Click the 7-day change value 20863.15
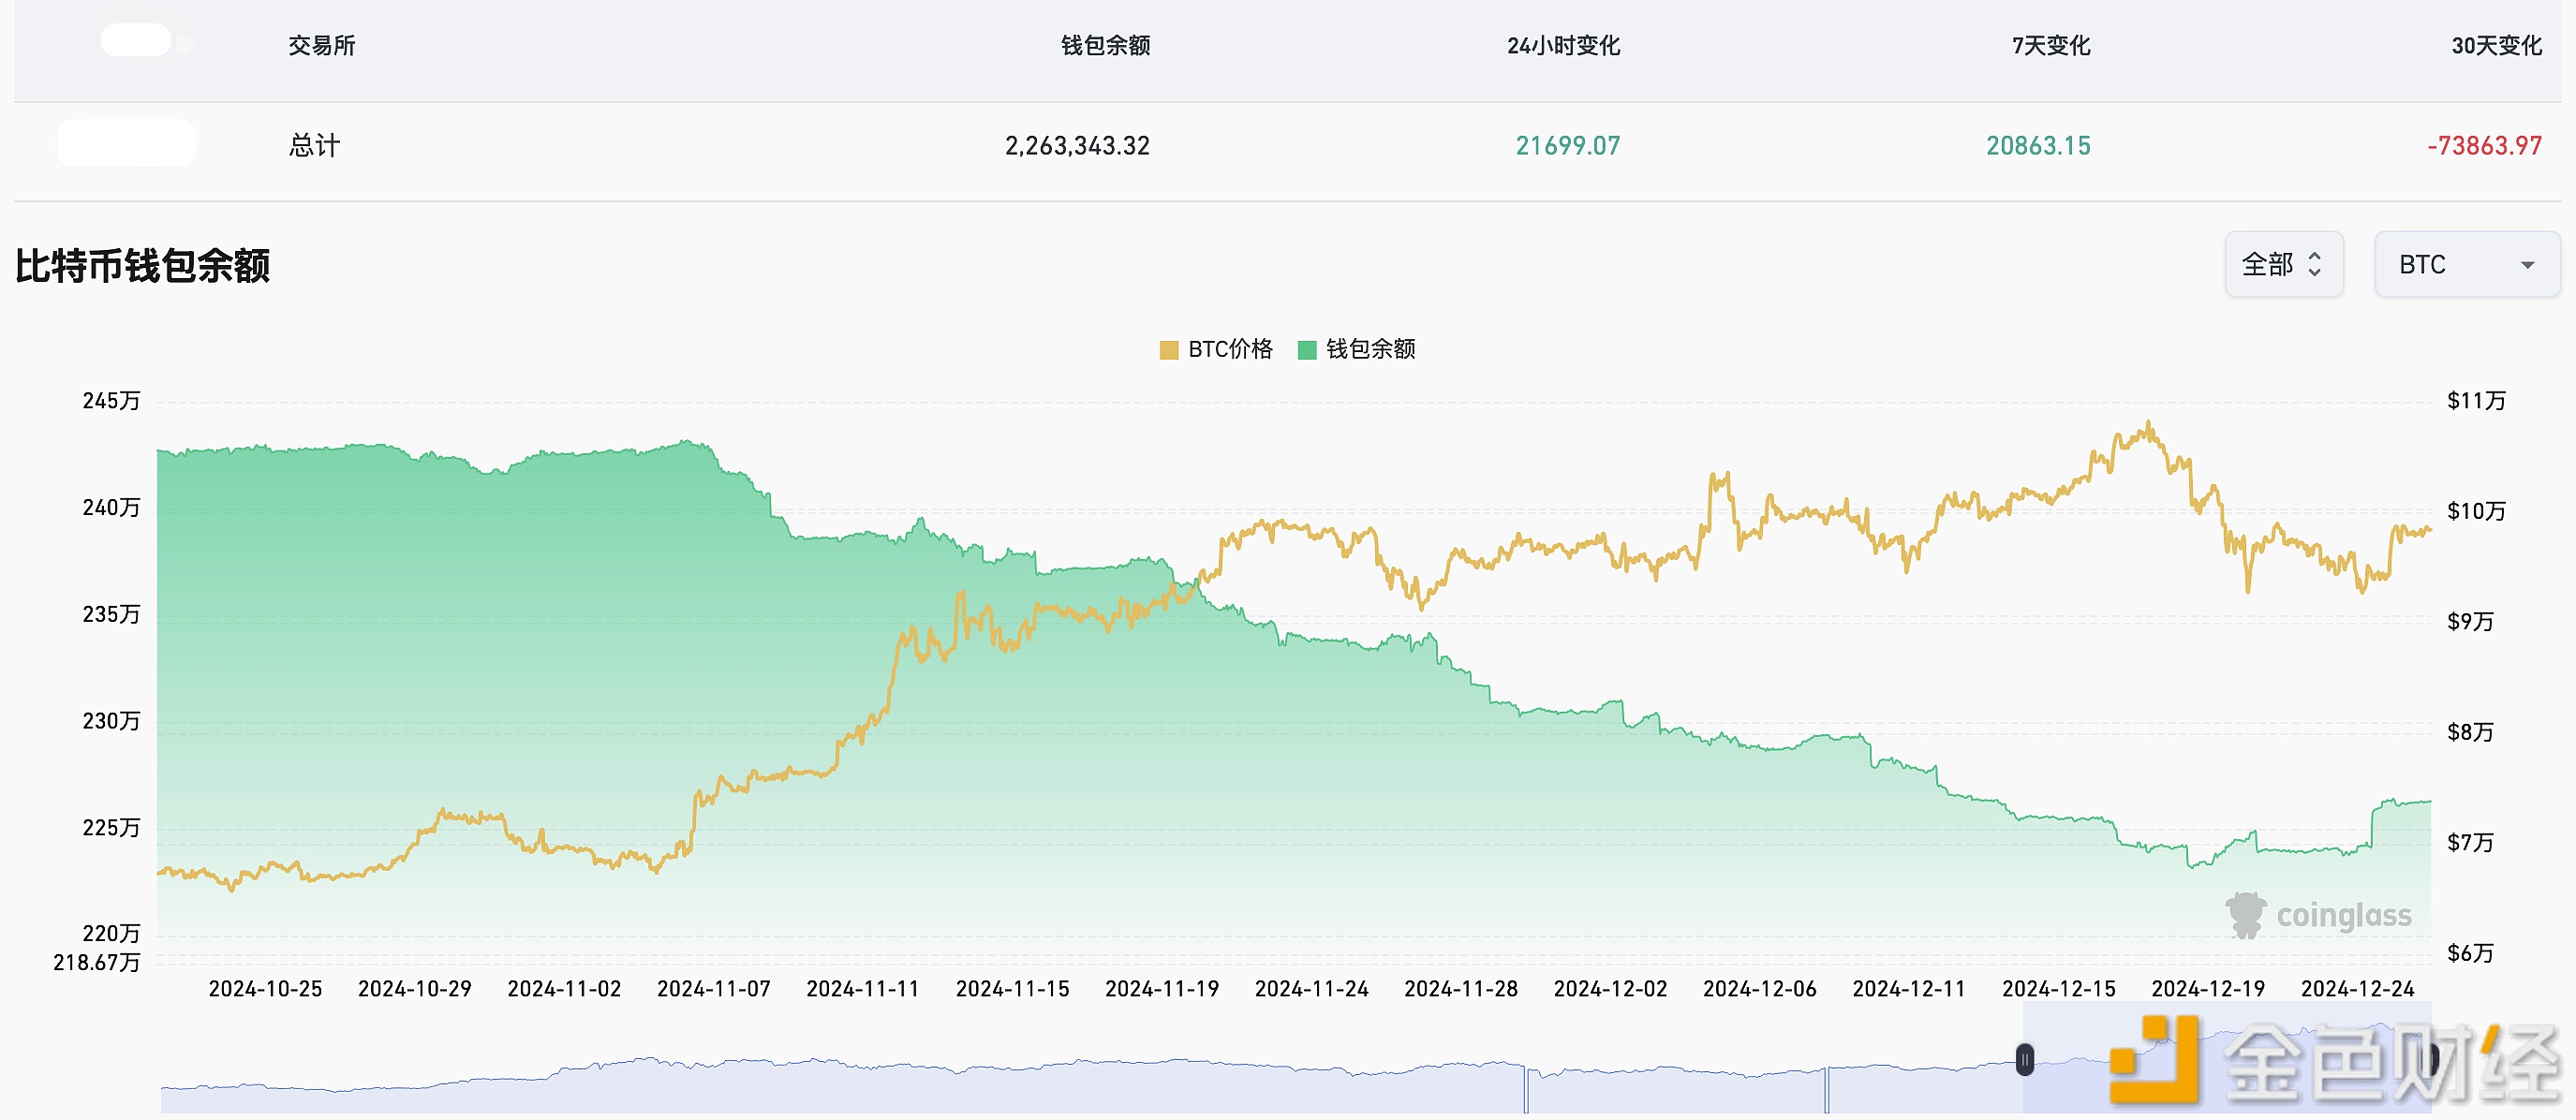The image size is (2576, 1120). 2038,146
